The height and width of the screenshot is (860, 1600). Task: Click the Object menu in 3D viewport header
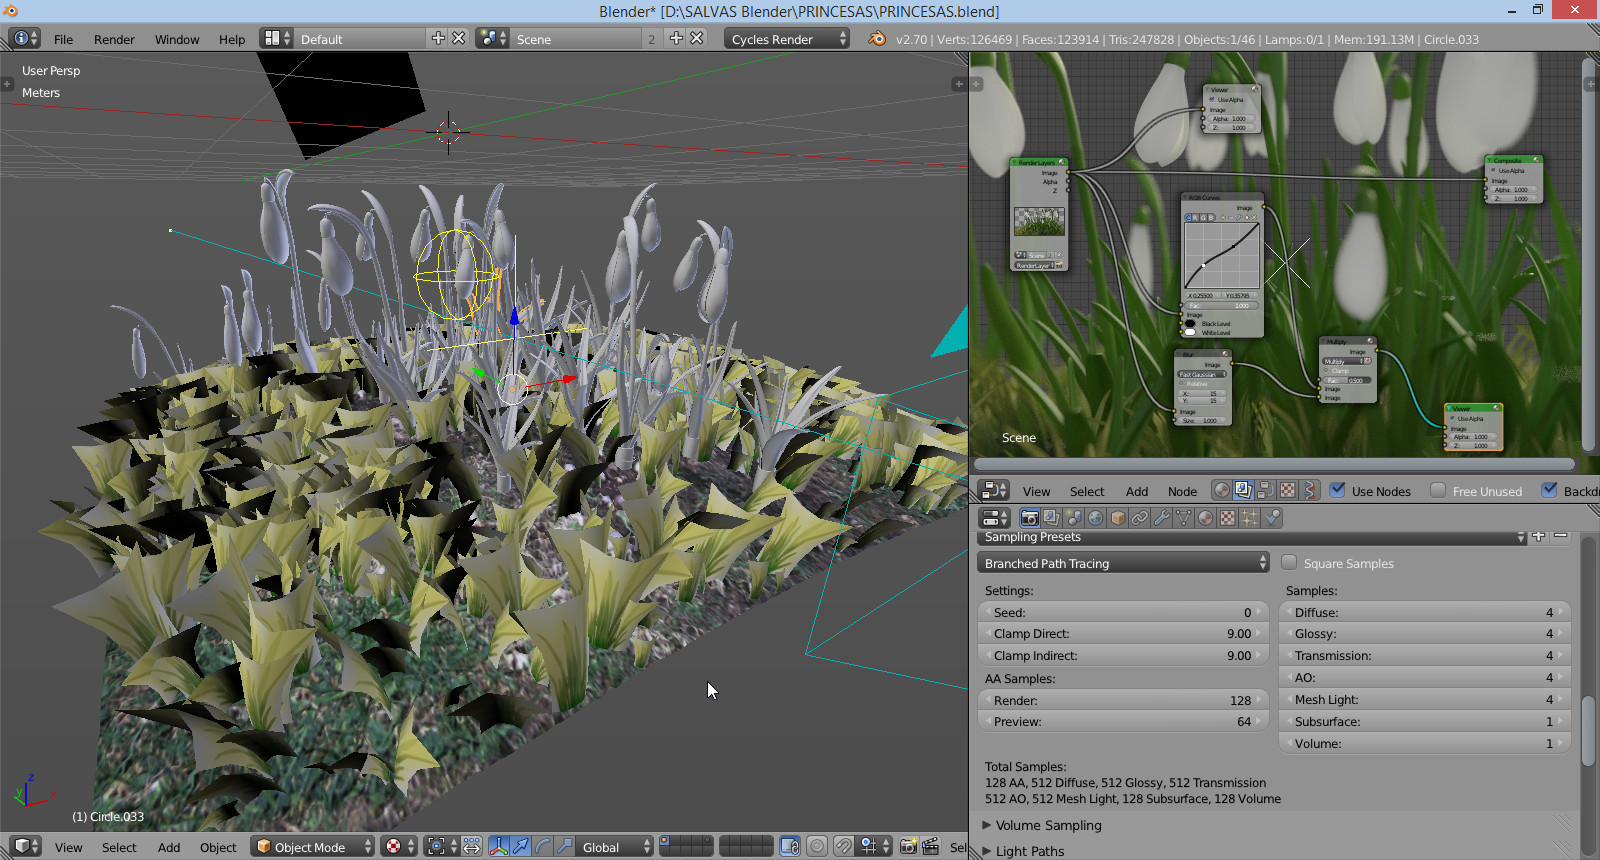click(x=218, y=847)
